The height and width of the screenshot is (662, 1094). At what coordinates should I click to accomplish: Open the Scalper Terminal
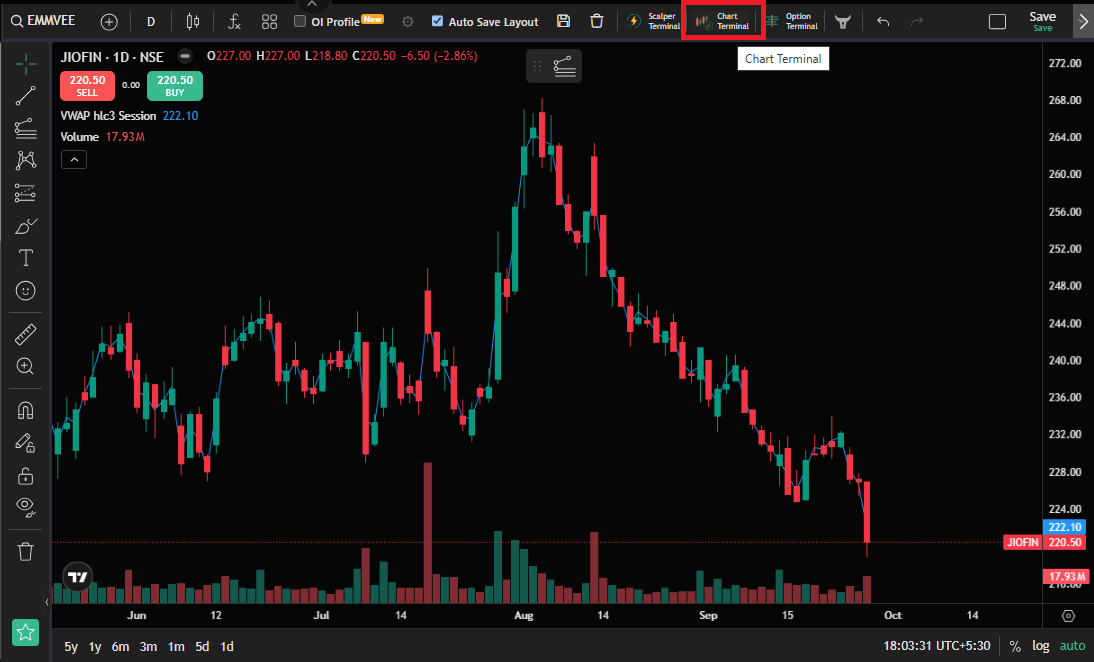pos(653,21)
